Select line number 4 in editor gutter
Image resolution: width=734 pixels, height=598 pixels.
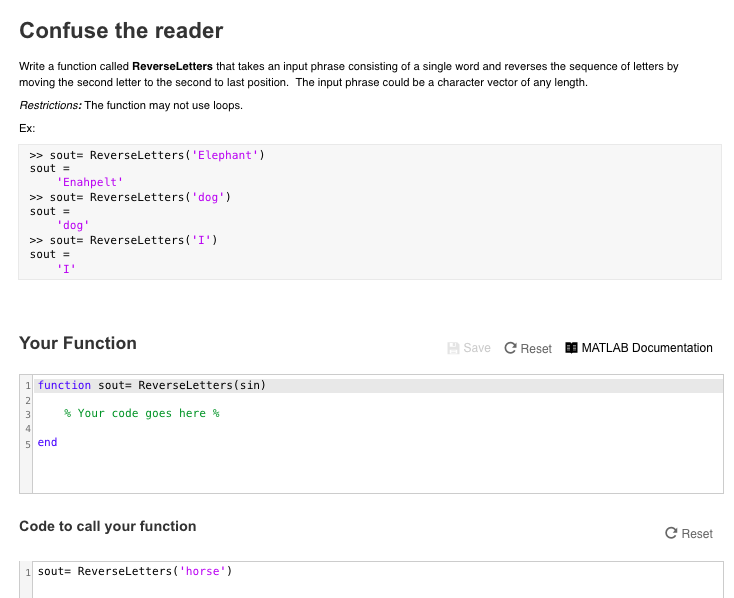(x=28, y=428)
